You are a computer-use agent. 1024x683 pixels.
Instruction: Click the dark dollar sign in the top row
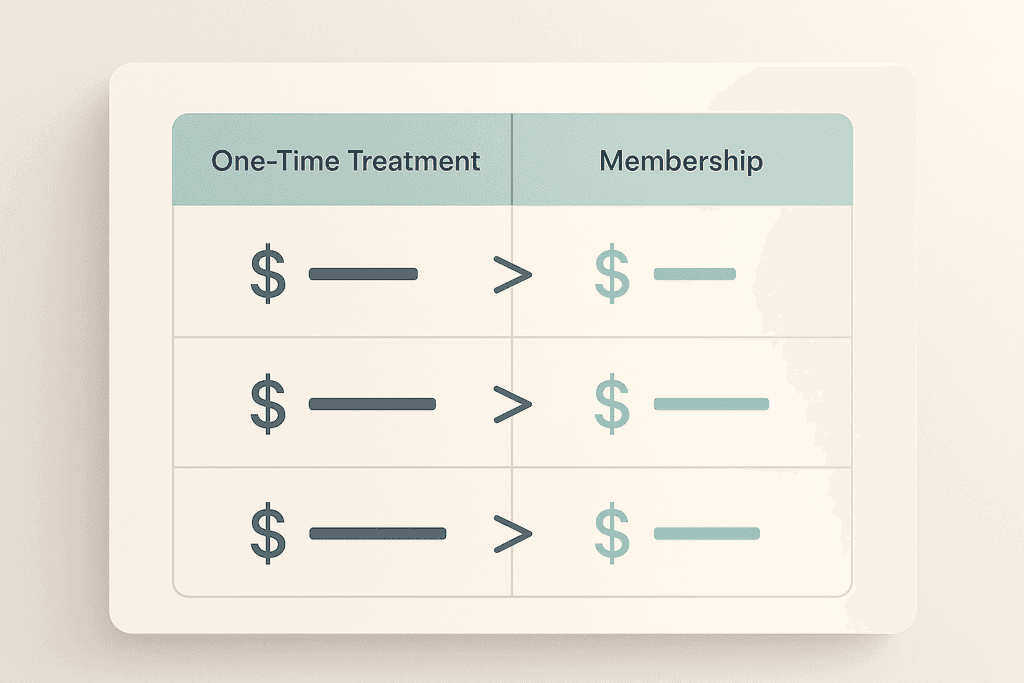(x=267, y=274)
